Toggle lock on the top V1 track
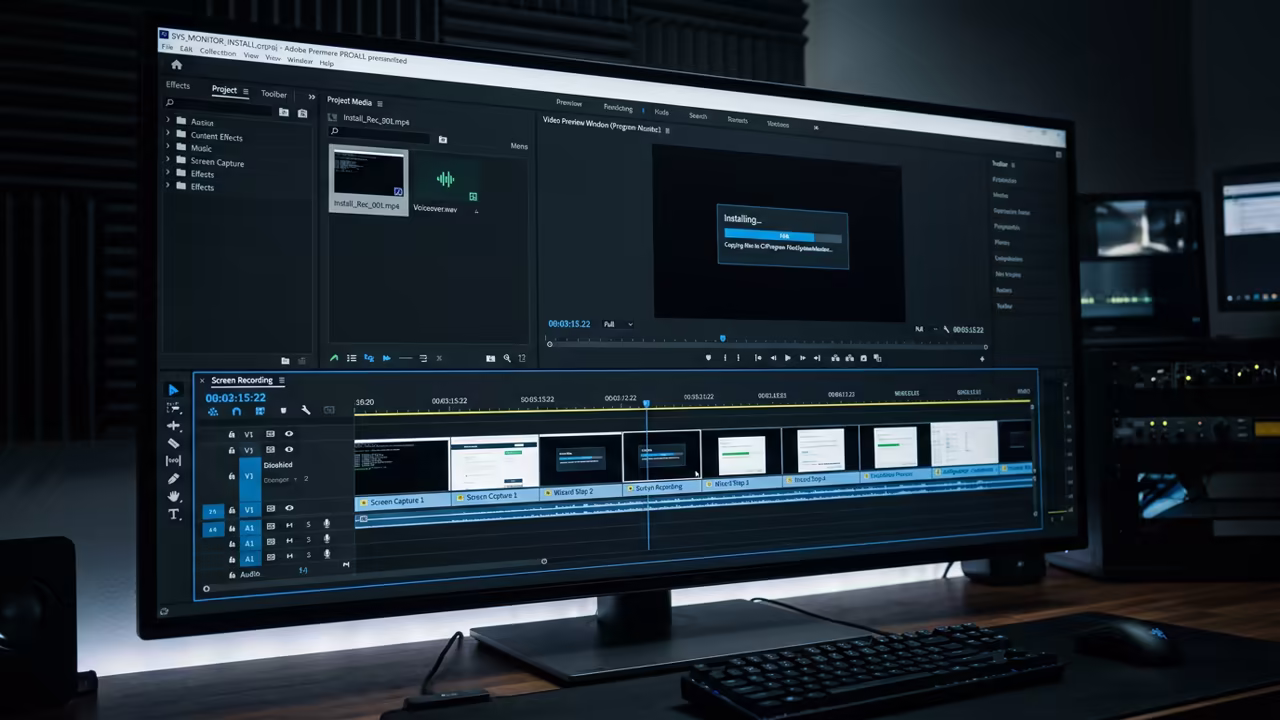 (x=232, y=434)
